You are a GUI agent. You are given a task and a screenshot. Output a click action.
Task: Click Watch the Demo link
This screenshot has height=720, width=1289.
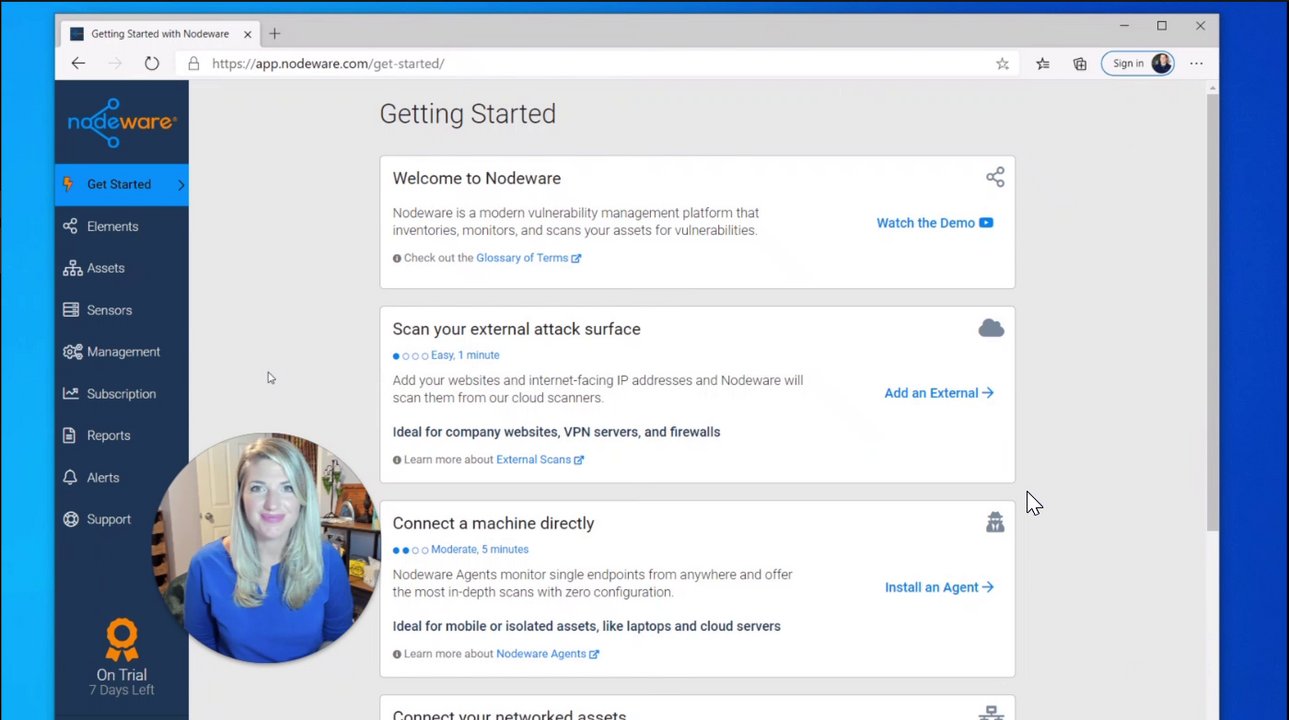[935, 223]
